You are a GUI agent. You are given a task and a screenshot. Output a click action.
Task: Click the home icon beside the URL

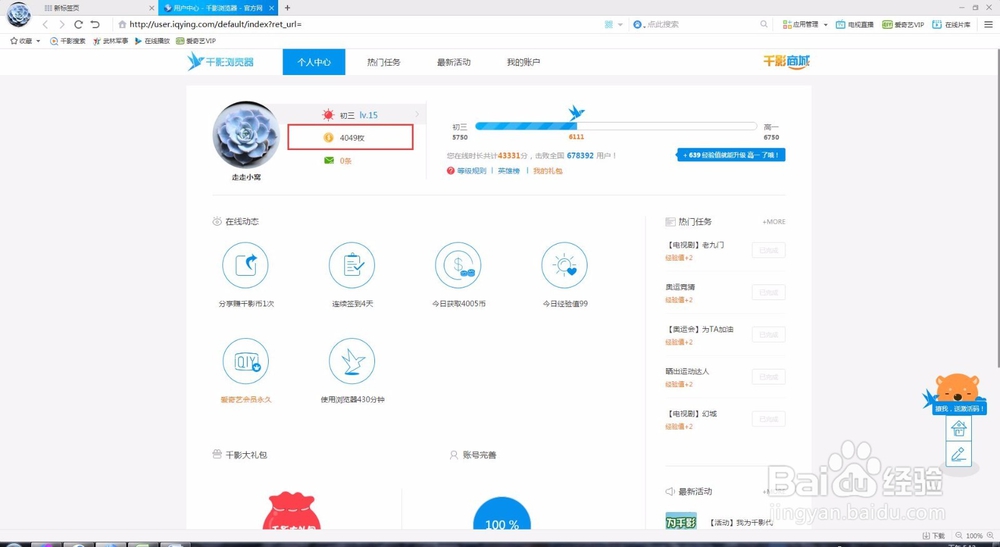coord(122,24)
